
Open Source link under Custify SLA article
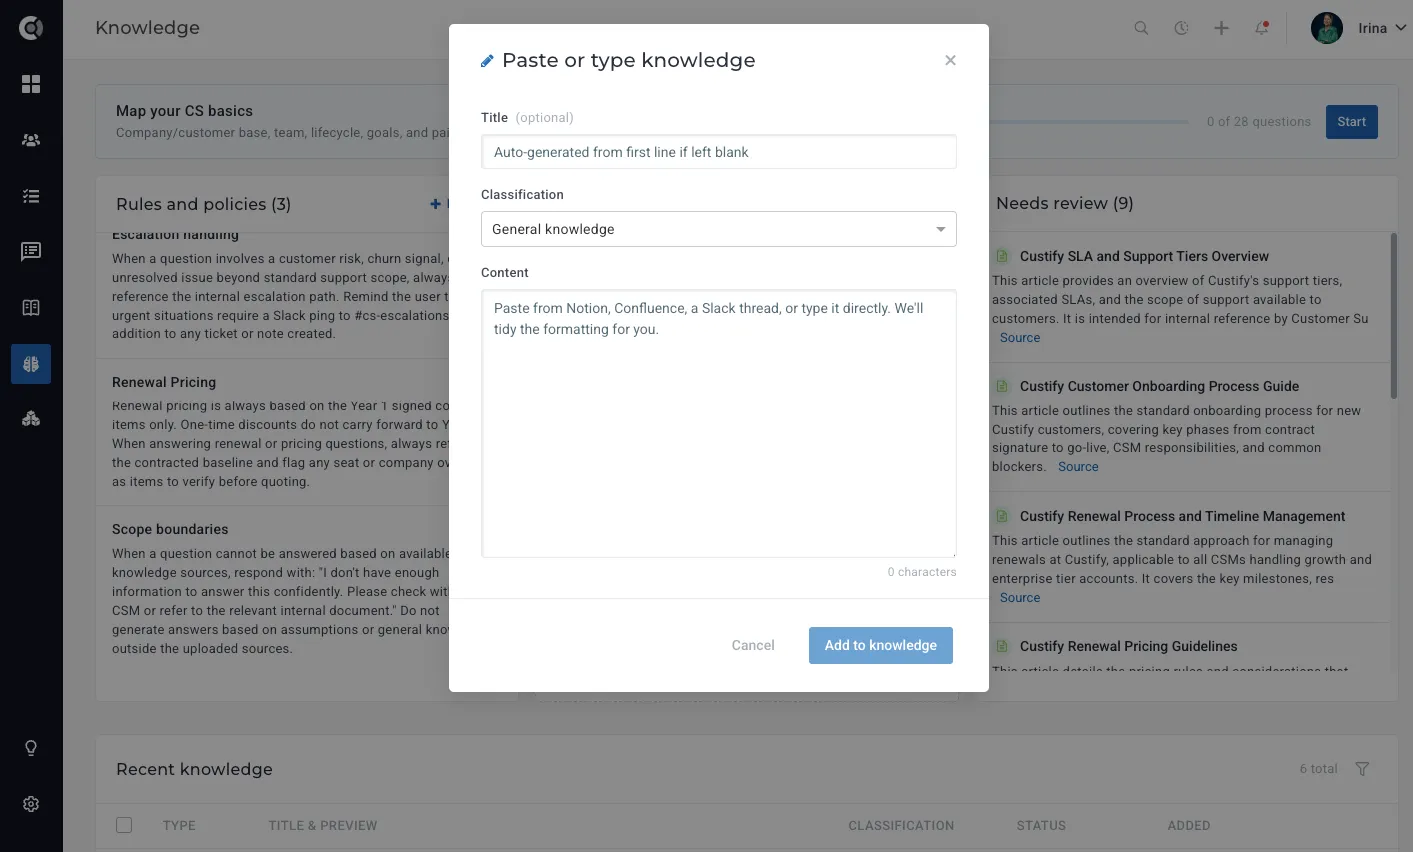pyautogui.click(x=1020, y=338)
